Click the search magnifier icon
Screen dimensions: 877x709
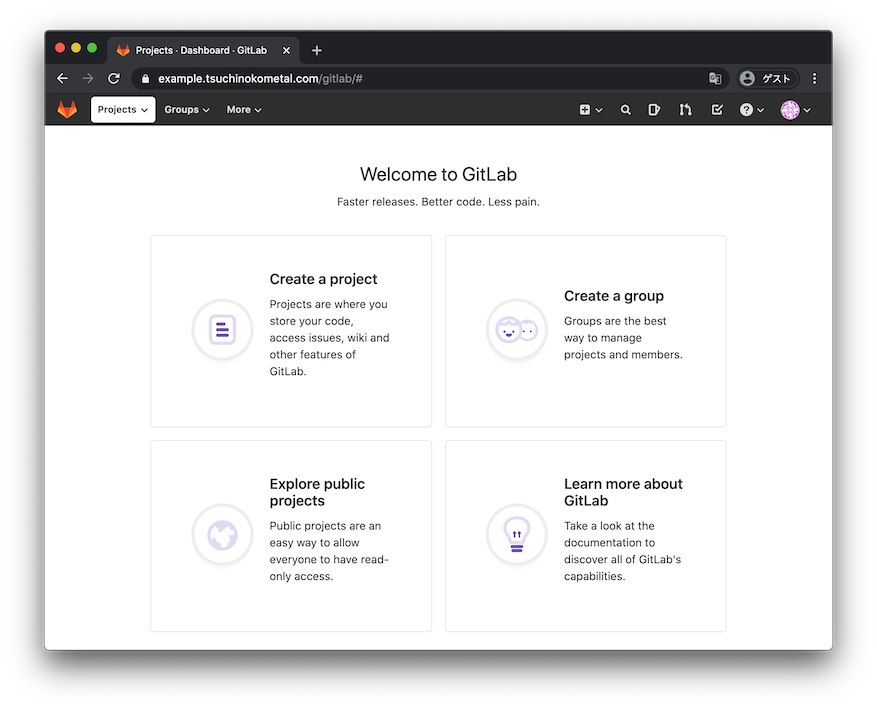coord(626,110)
